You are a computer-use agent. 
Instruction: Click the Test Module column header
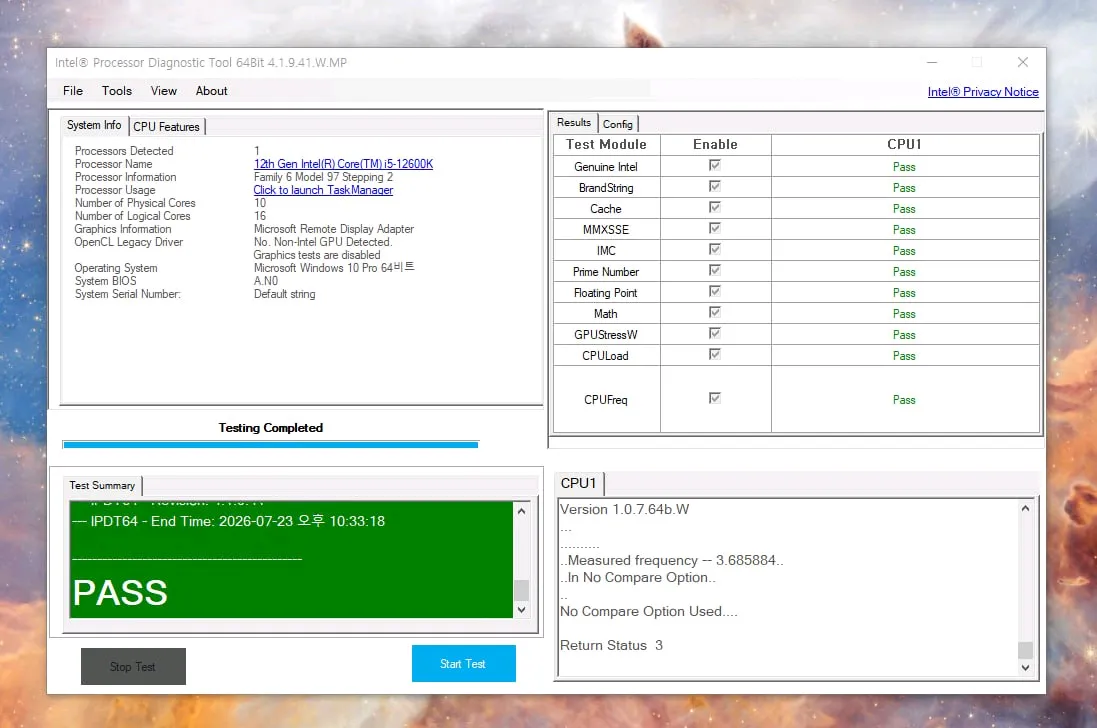click(x=607, y=145)
